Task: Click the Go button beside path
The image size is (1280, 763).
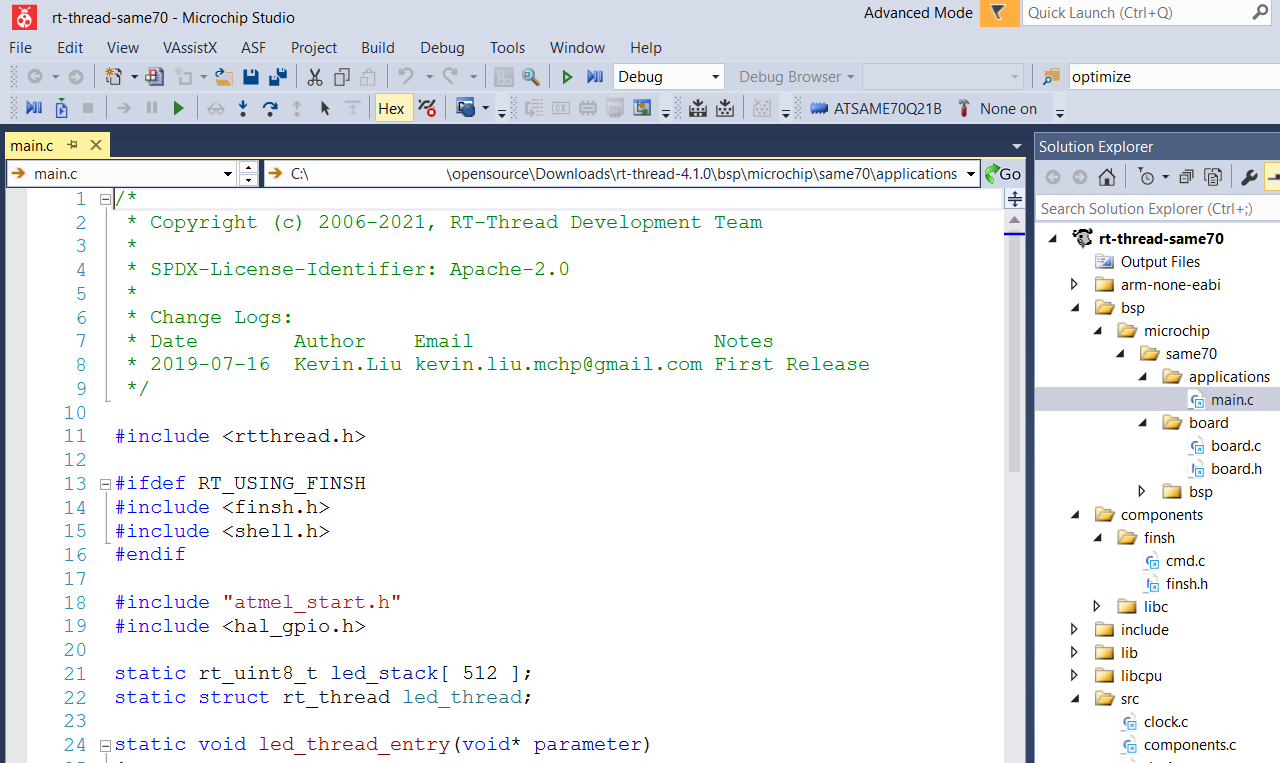Action: tap(1002, 174)
